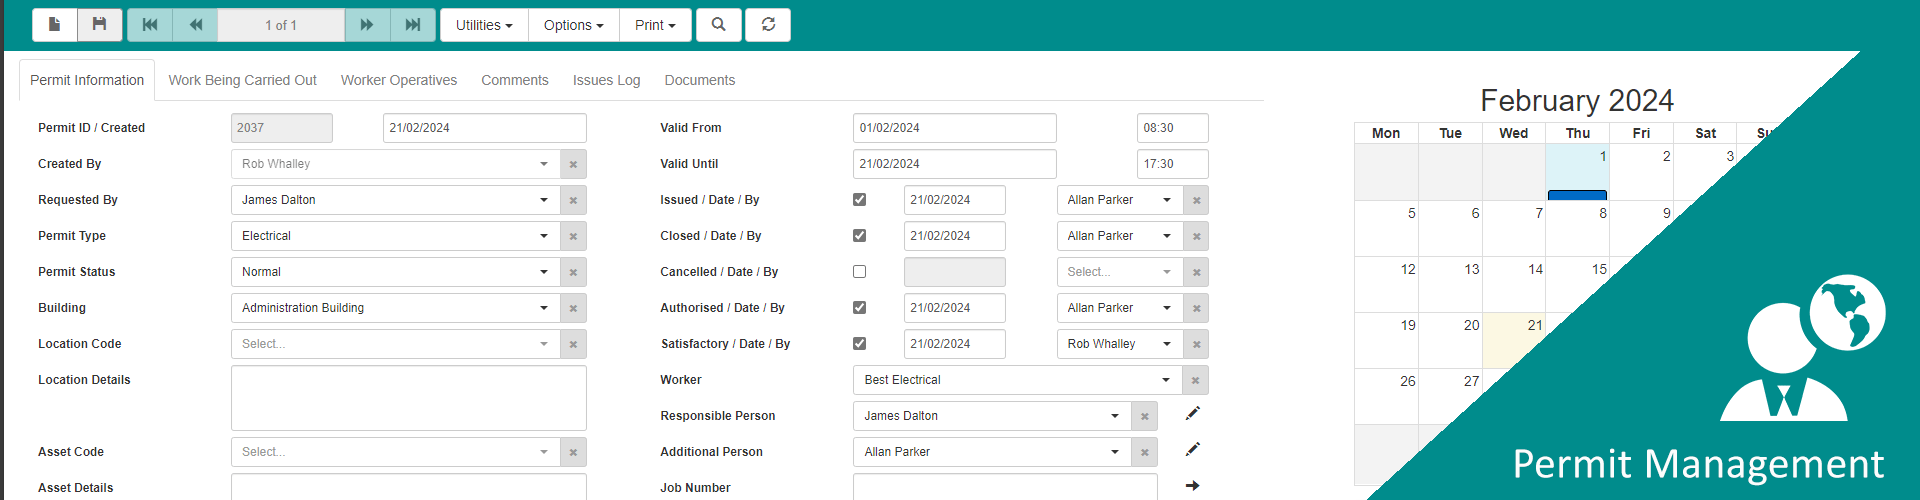Clear the Cancelled By person
The width and height of the screenshot is (1920, 500).
[1196, 272]
